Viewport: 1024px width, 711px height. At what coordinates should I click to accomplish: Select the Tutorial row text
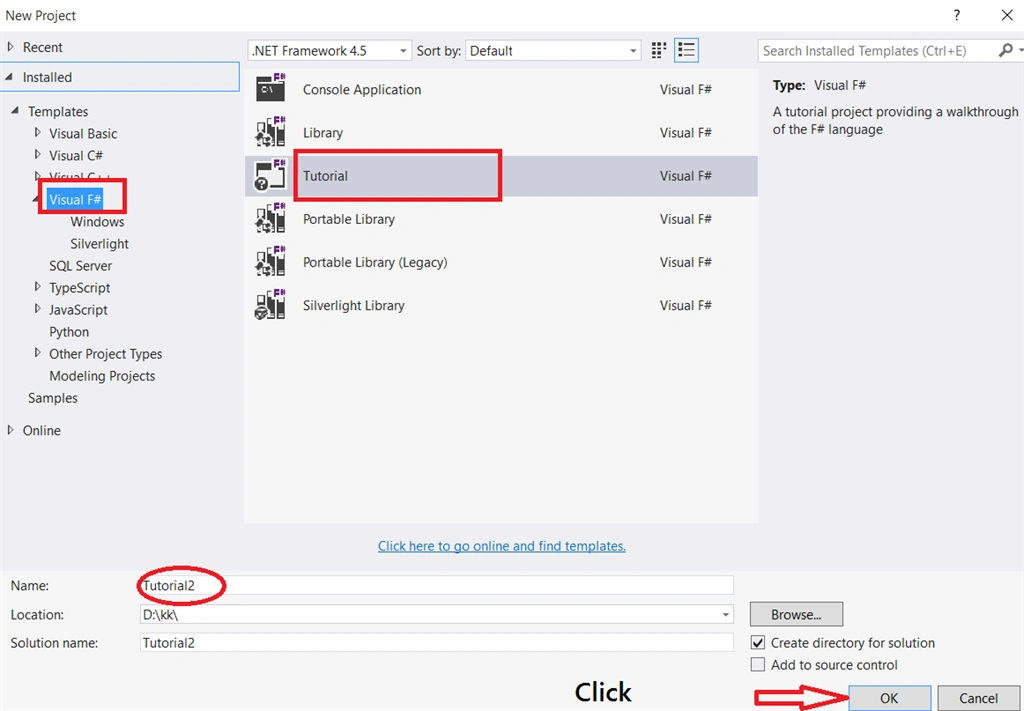pos(325,176)
